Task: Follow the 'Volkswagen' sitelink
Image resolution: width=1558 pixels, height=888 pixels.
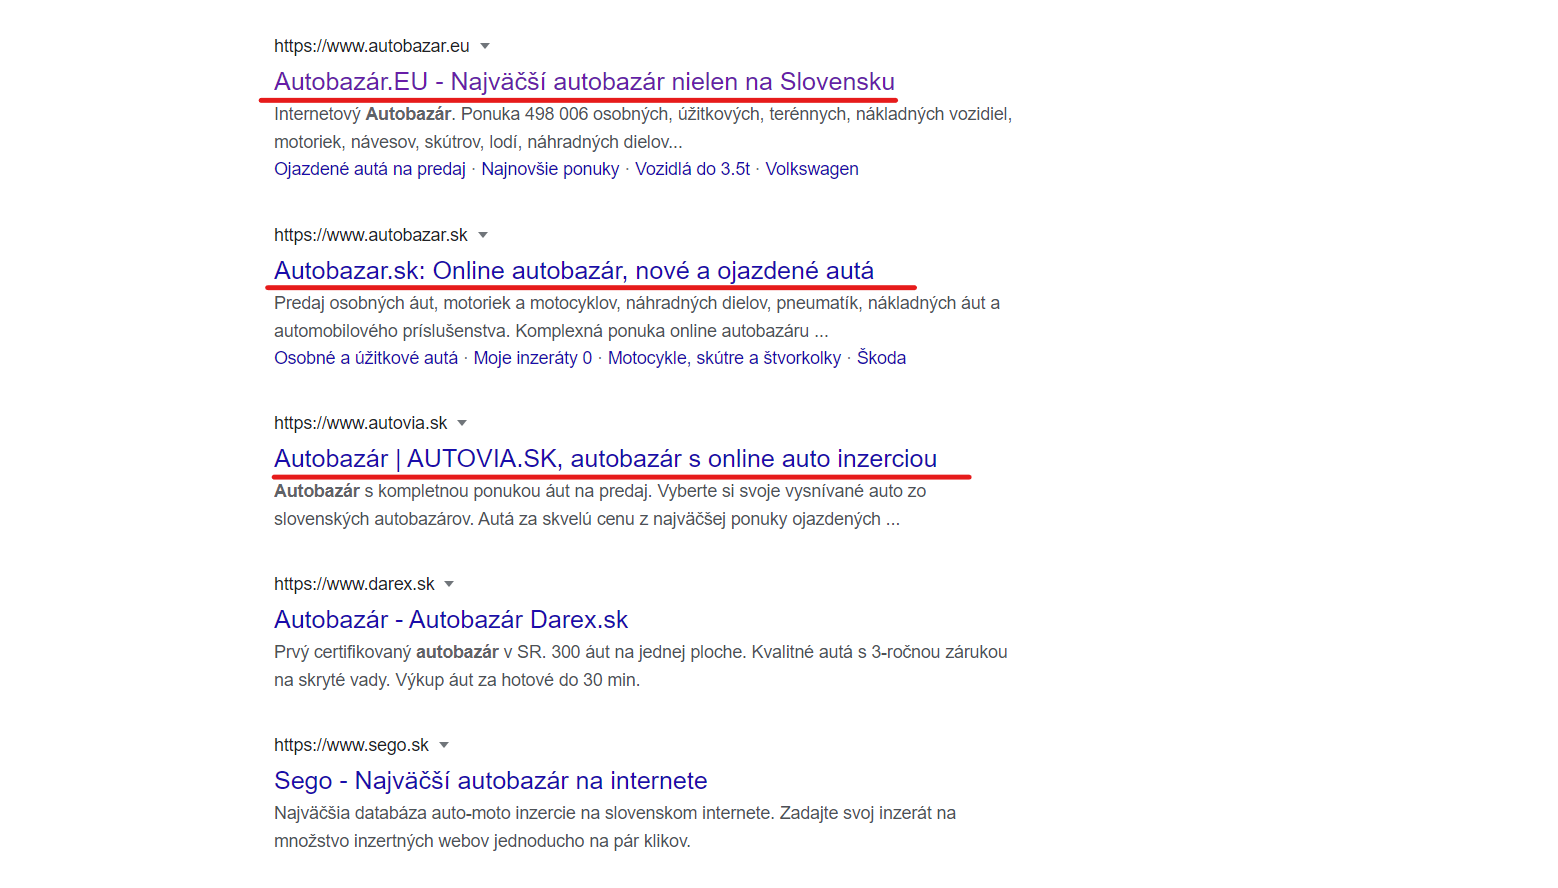Action: (812, 169)
